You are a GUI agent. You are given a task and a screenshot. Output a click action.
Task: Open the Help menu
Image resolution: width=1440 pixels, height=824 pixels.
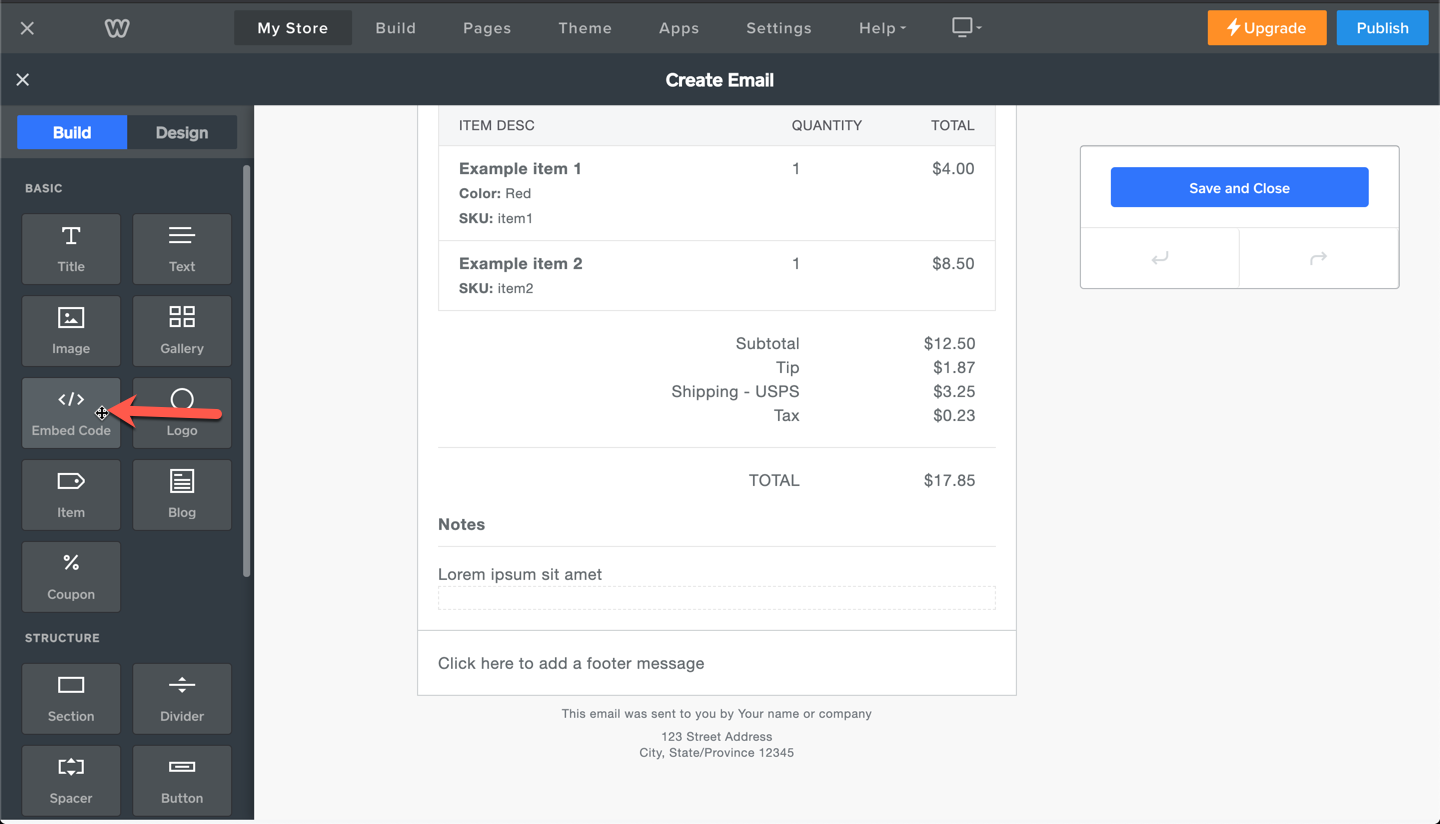click(x=882, y=28)
